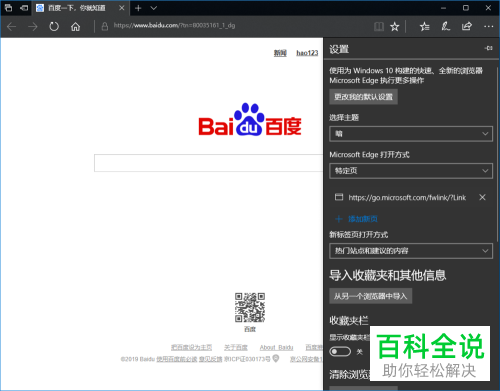Viewport: 500px width, 391px height.
Task: Open a new tab with plus
Action: click(138, 8)
